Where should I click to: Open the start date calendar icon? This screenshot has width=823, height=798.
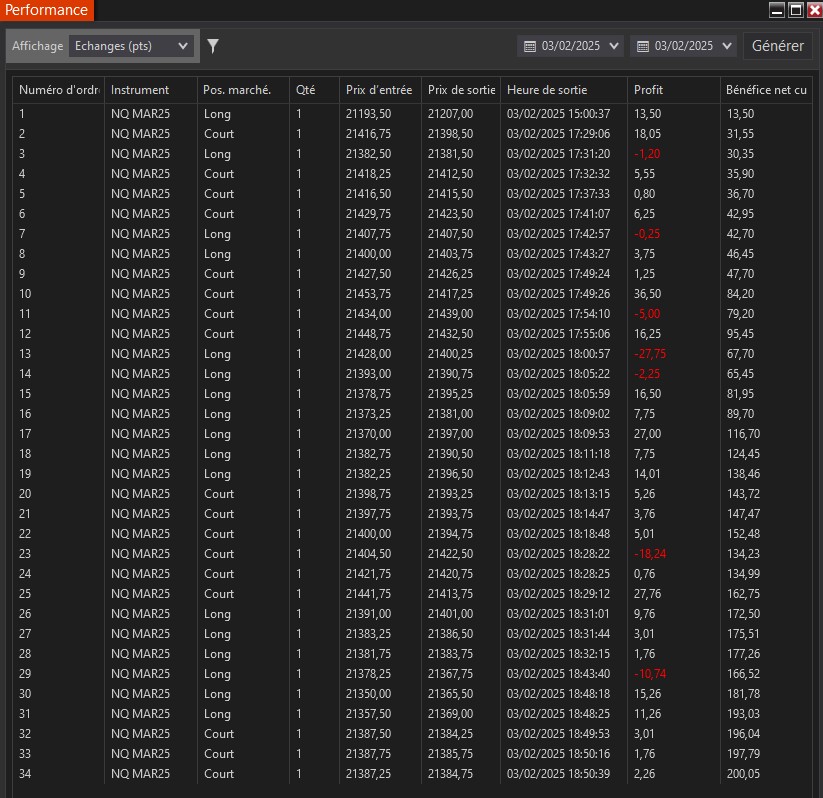[x=530, y=46]
